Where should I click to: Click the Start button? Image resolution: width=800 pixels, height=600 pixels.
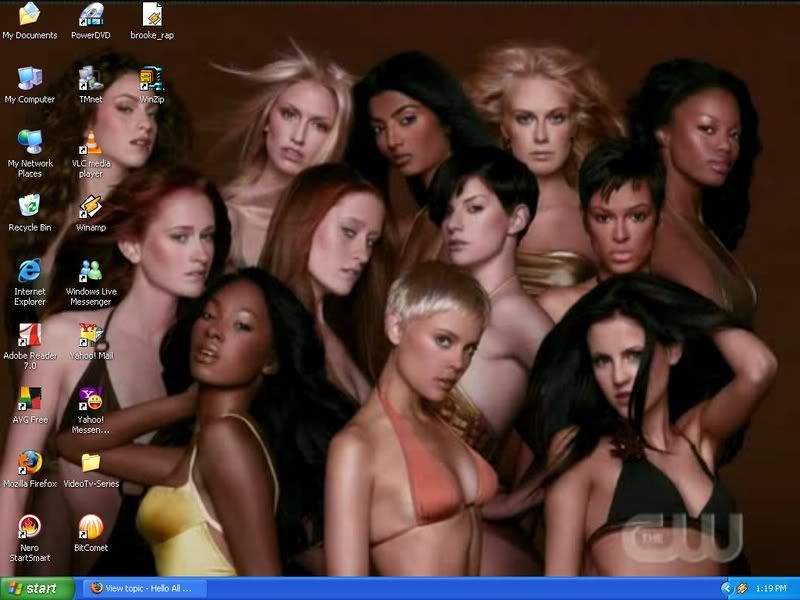(37, 589)
